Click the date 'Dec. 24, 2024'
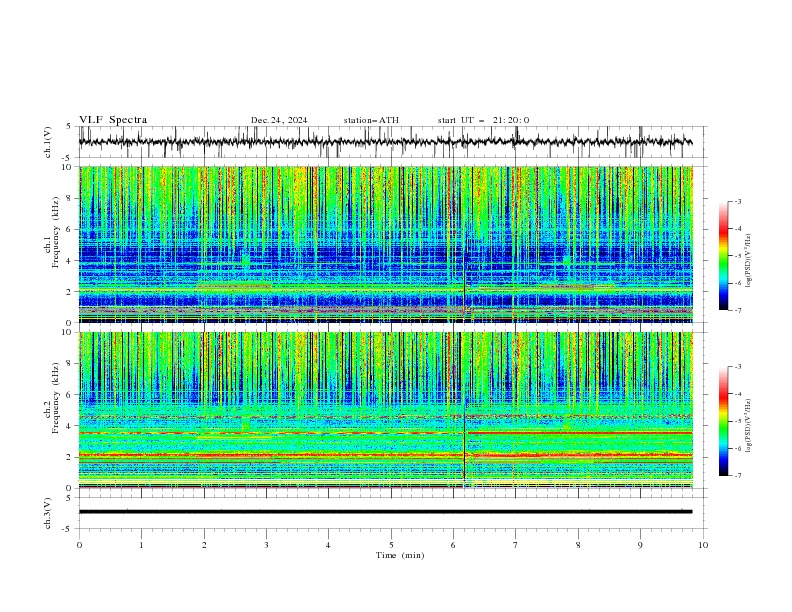Screen dimensions: 792x612 [279, 120]
